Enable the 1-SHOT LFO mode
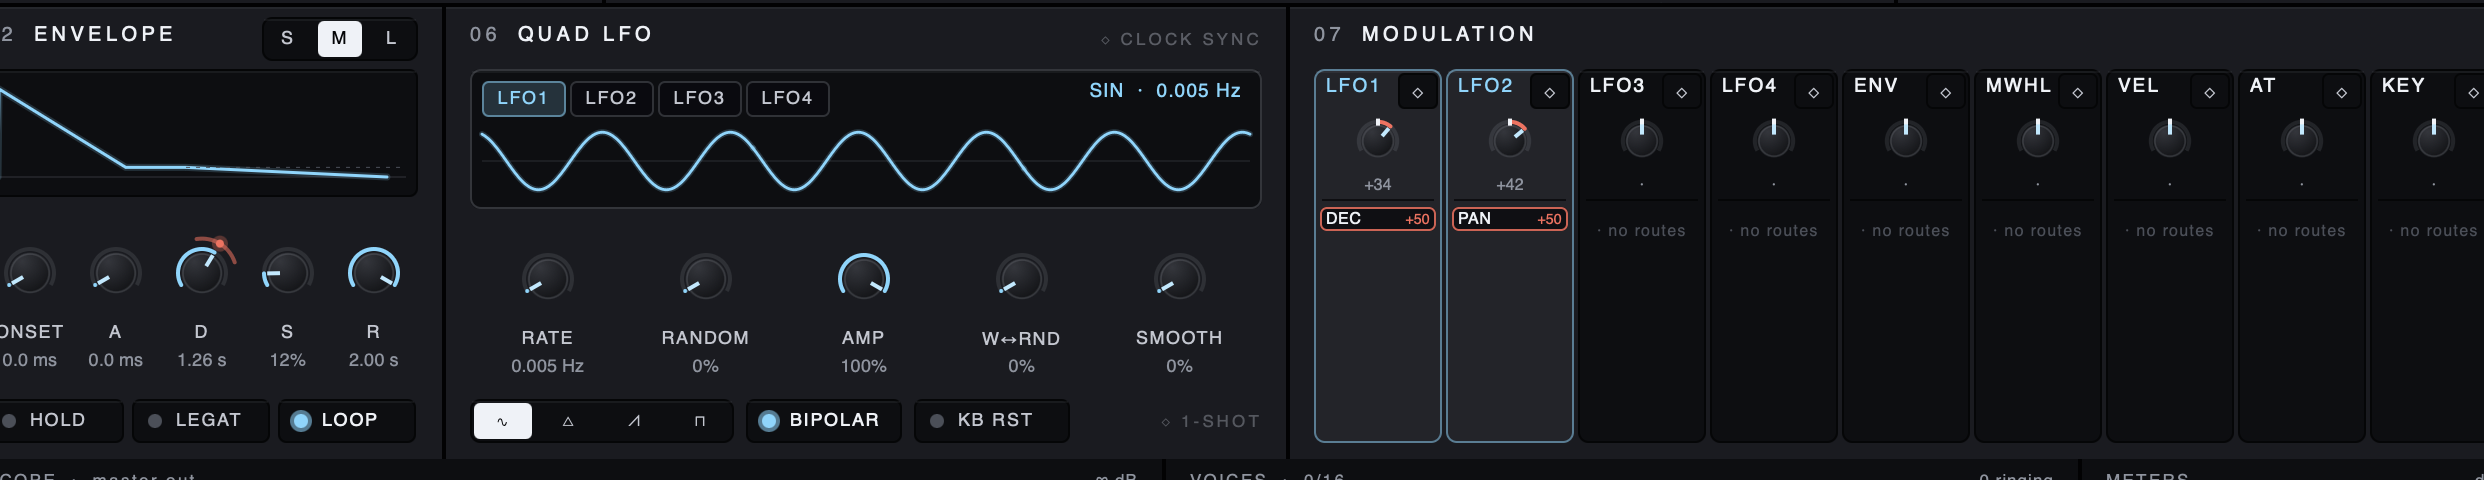2484x480 pixels. 1210,422
